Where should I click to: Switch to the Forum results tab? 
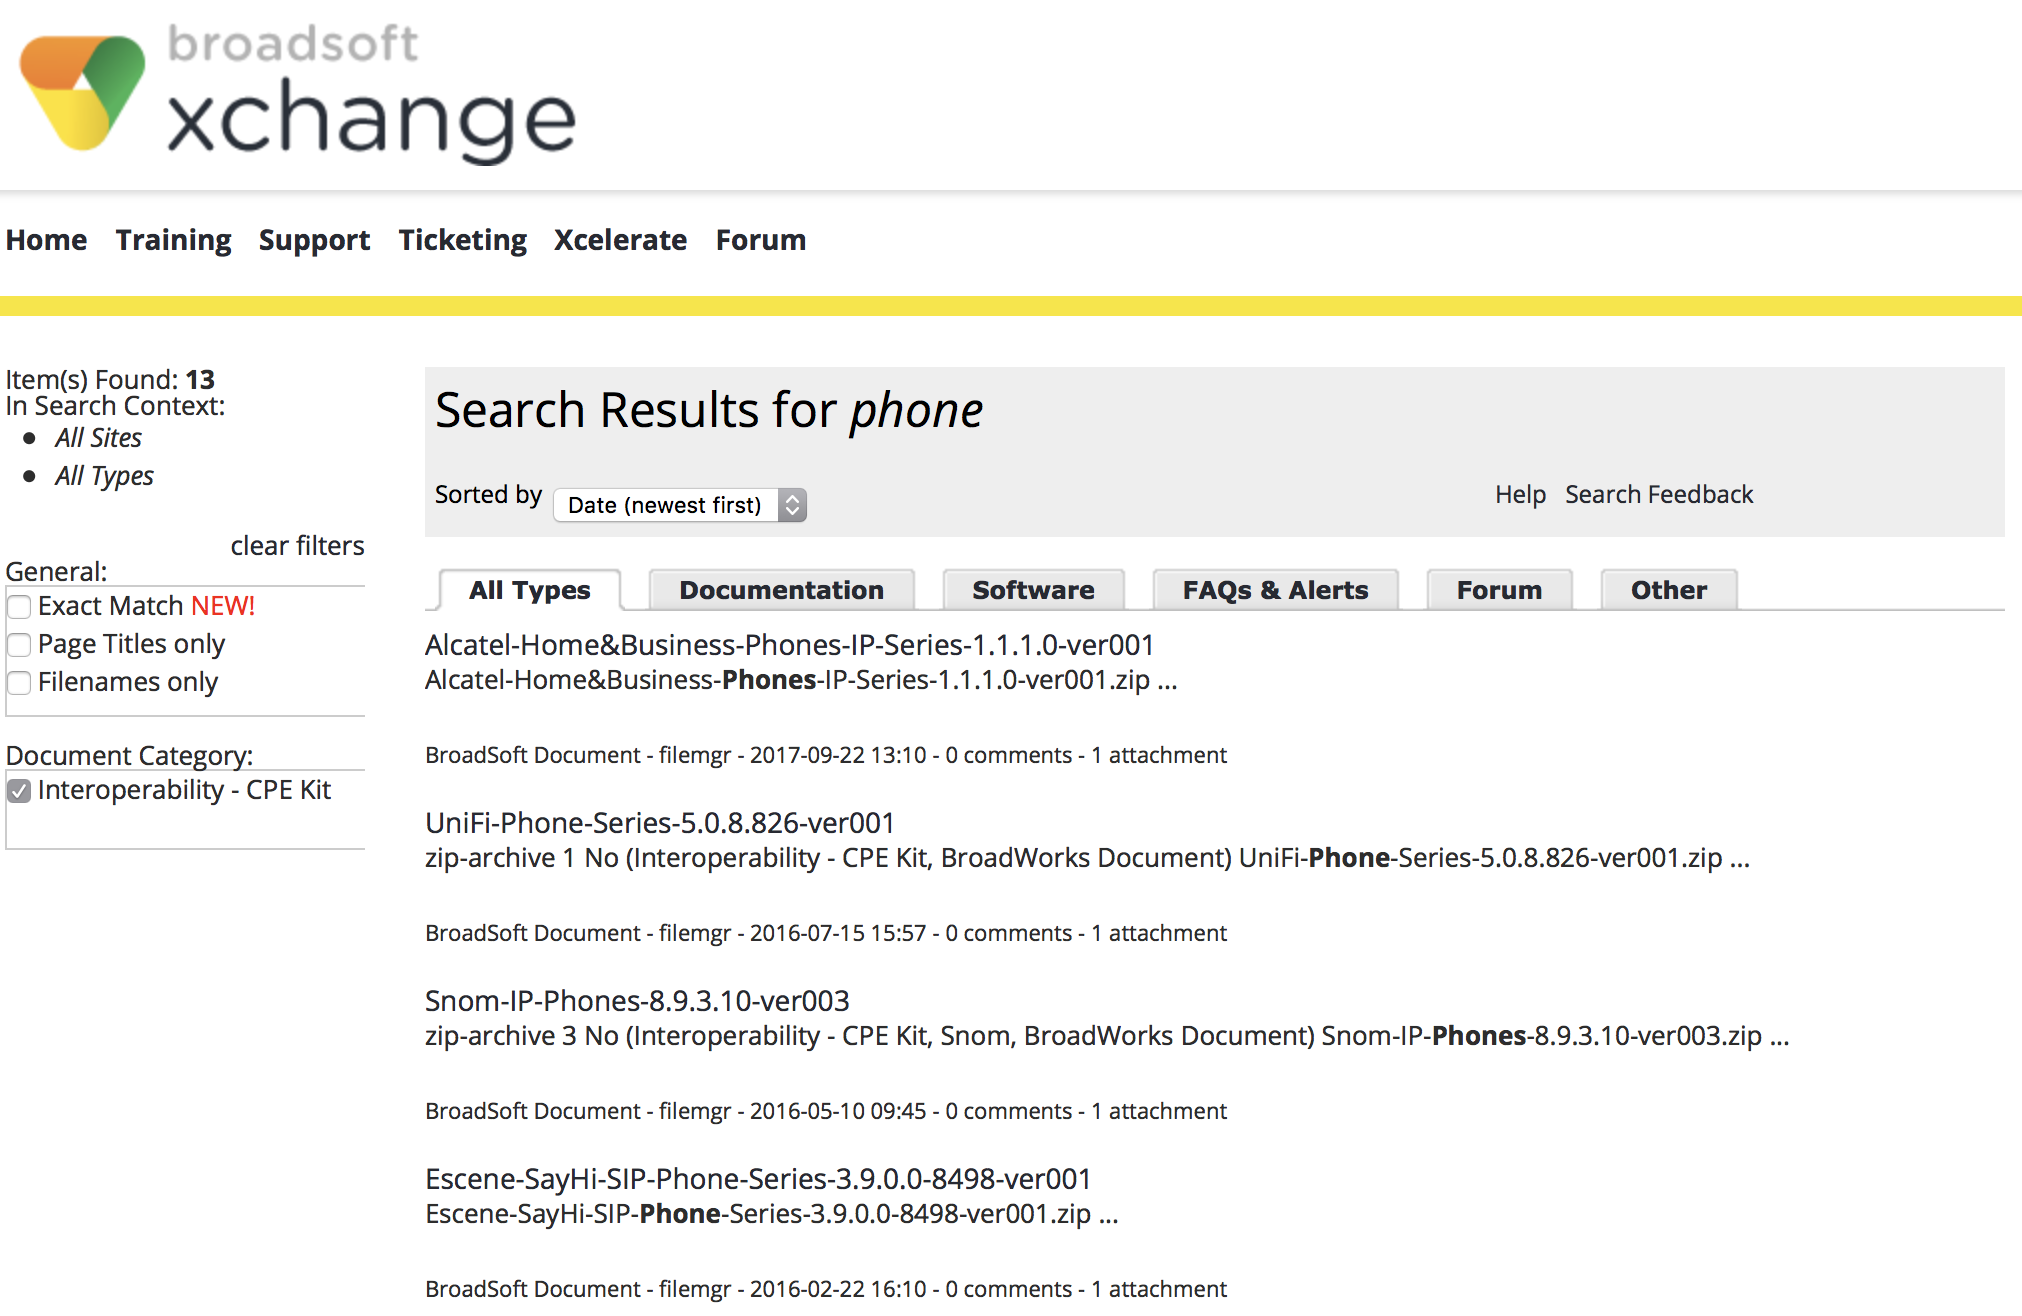(1499, 590)
